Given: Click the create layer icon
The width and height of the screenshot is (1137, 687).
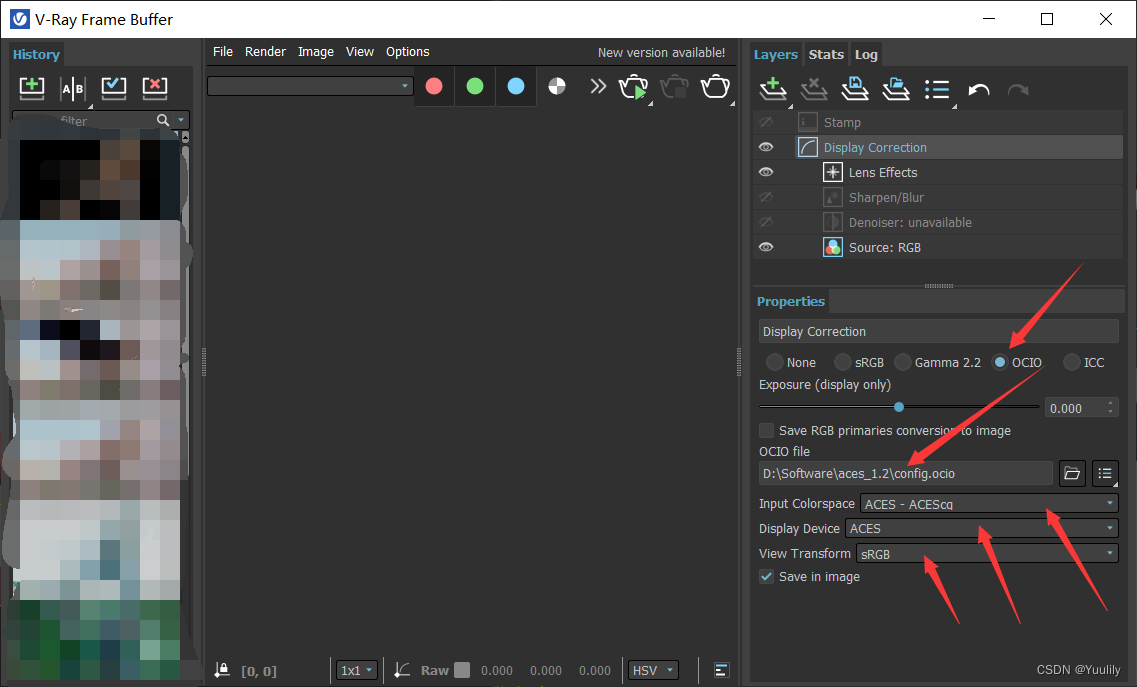Looking at the screenshot, I should pos(772,90).
